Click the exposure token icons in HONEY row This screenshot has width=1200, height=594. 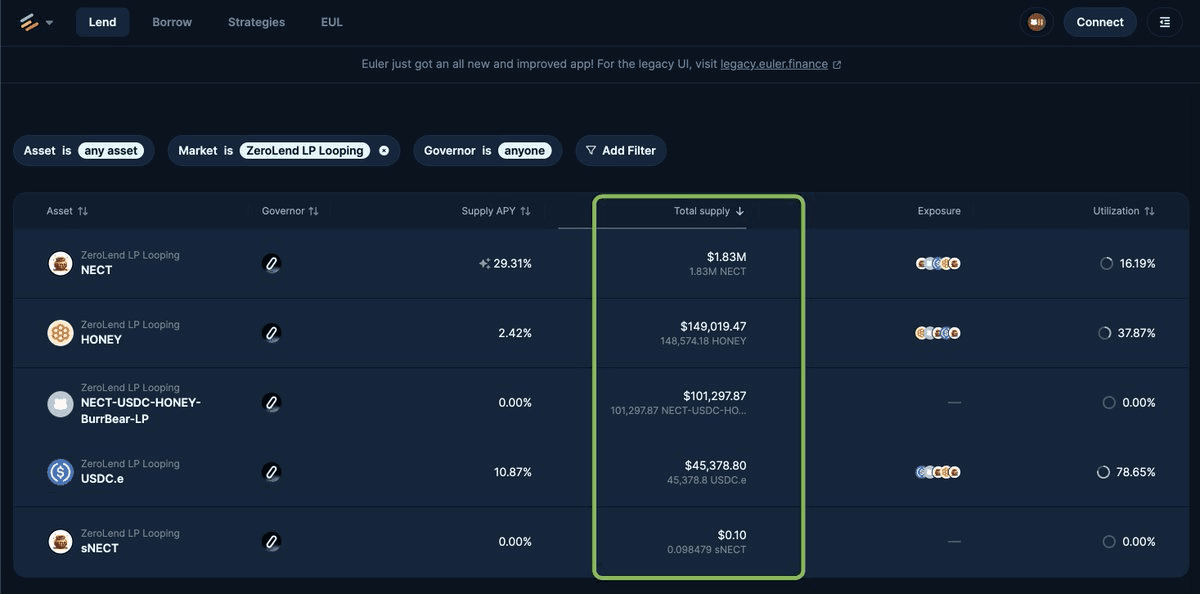(938, 333)
